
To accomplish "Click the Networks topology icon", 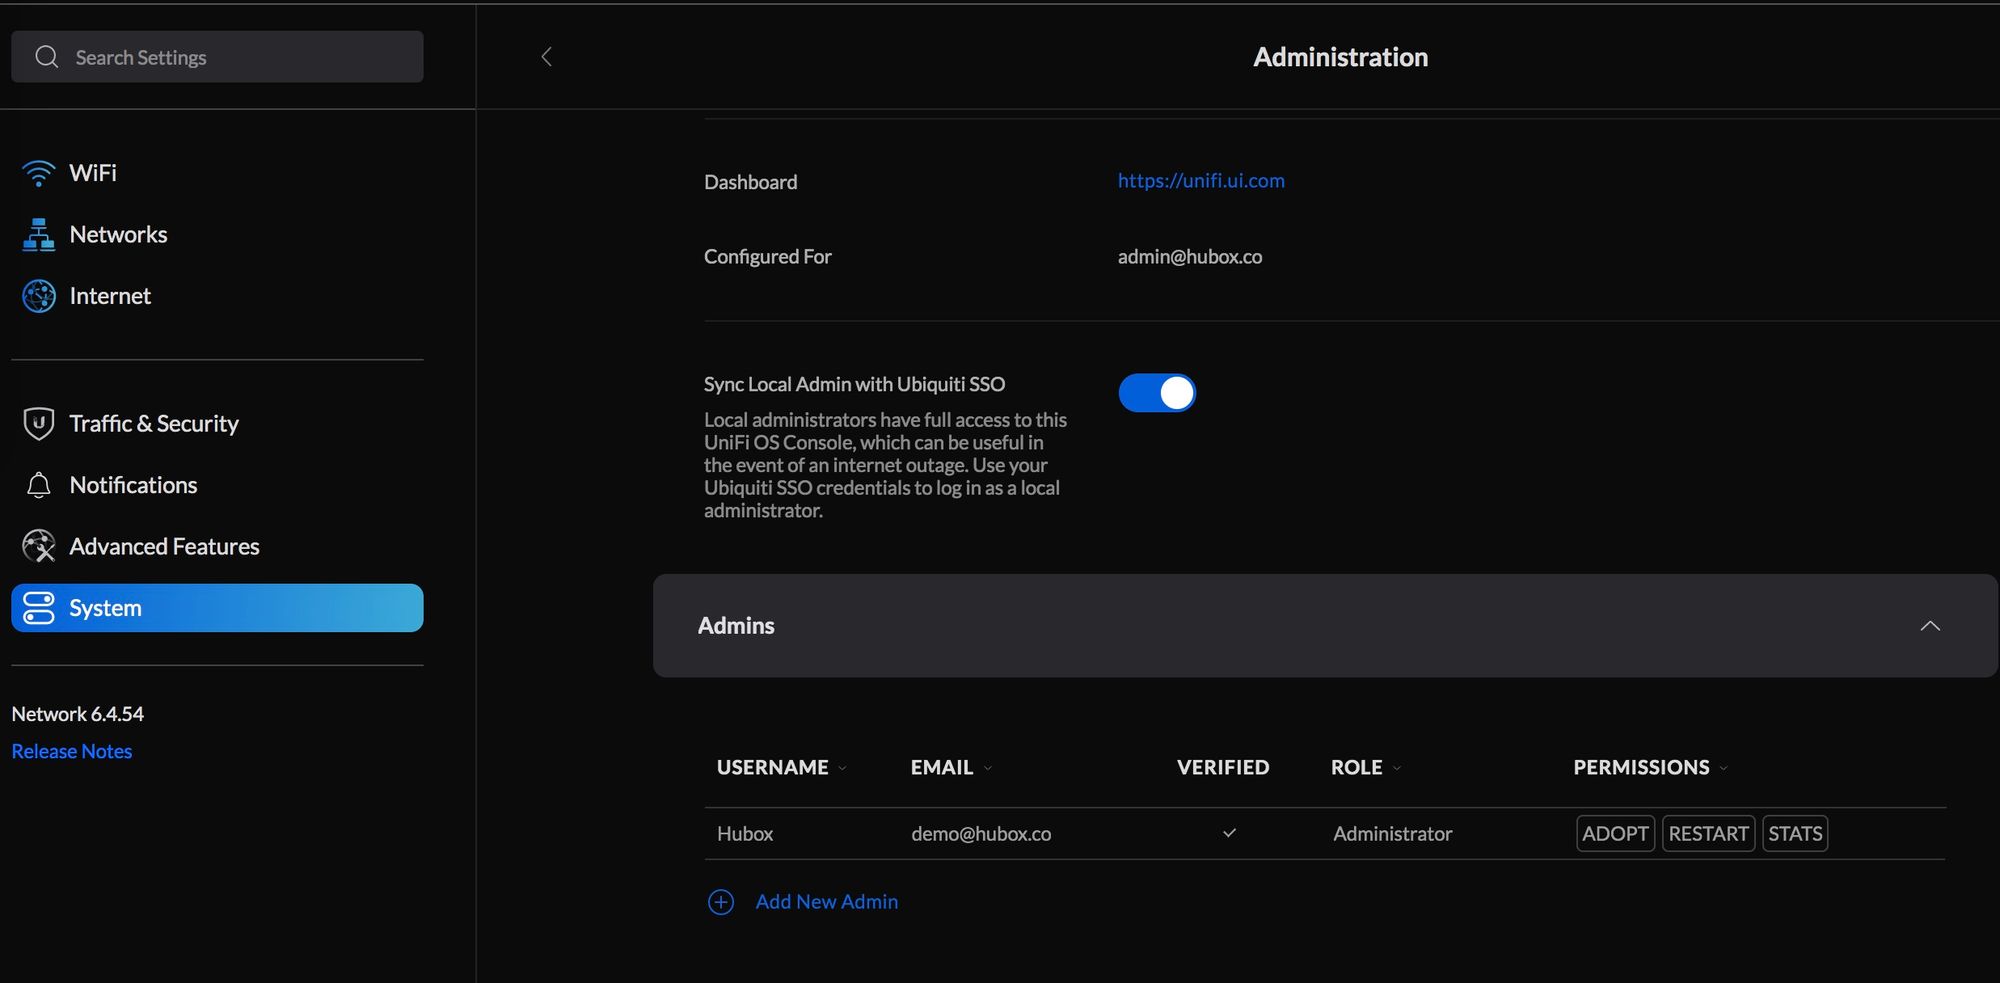I will [38, 235].
